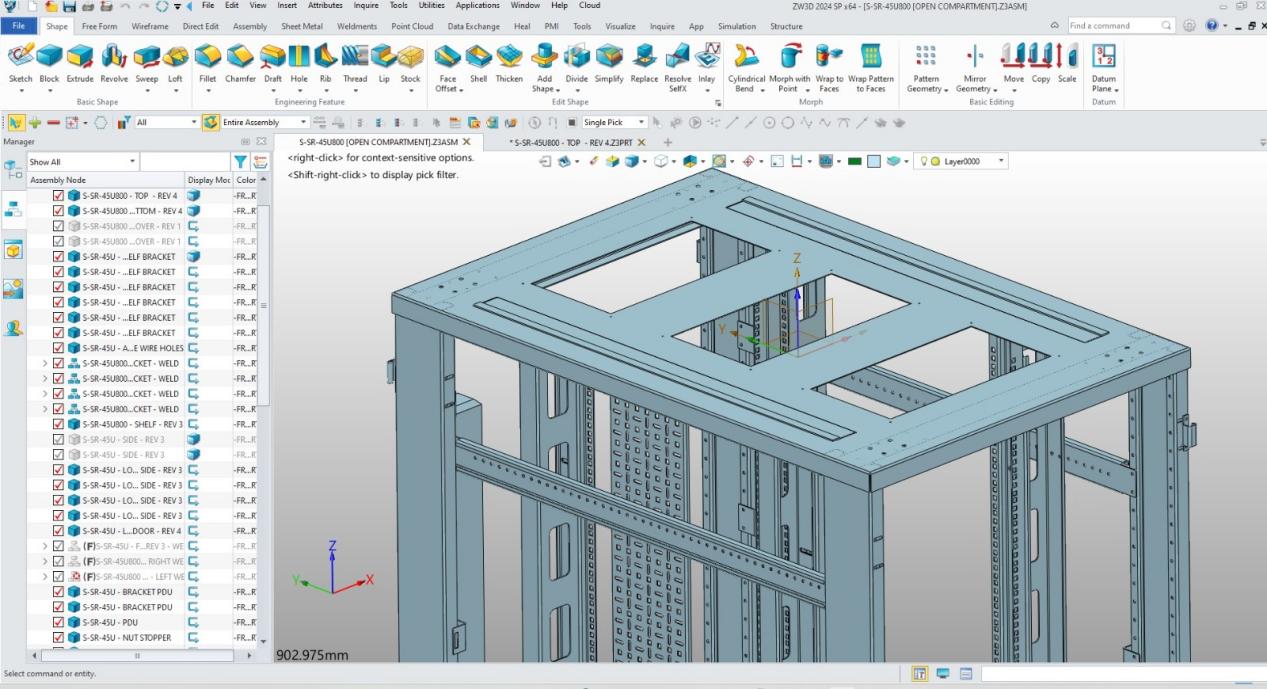Open the Layer0000 layer dropdown
This screenshot has width=1267, height=689.
click(x=1002, y=161)
